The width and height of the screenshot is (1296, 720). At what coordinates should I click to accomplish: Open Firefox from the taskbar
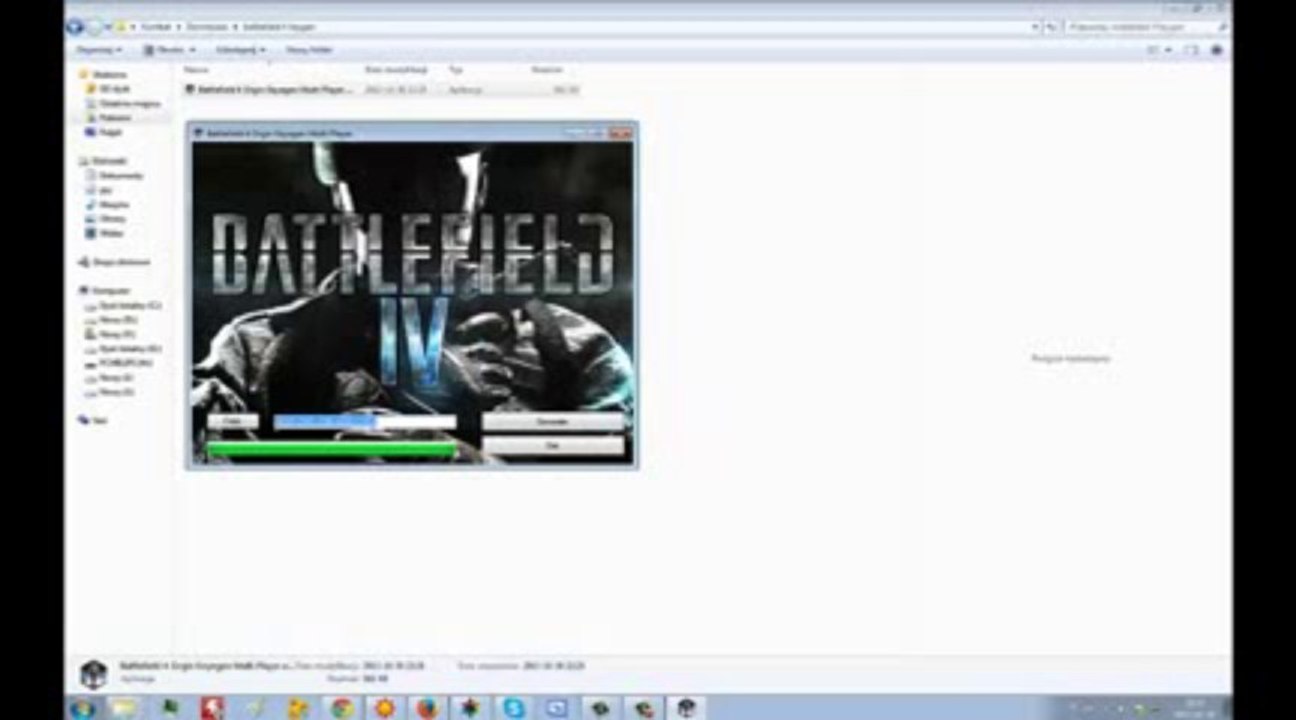pyautogui.click(x=427, y=708)
